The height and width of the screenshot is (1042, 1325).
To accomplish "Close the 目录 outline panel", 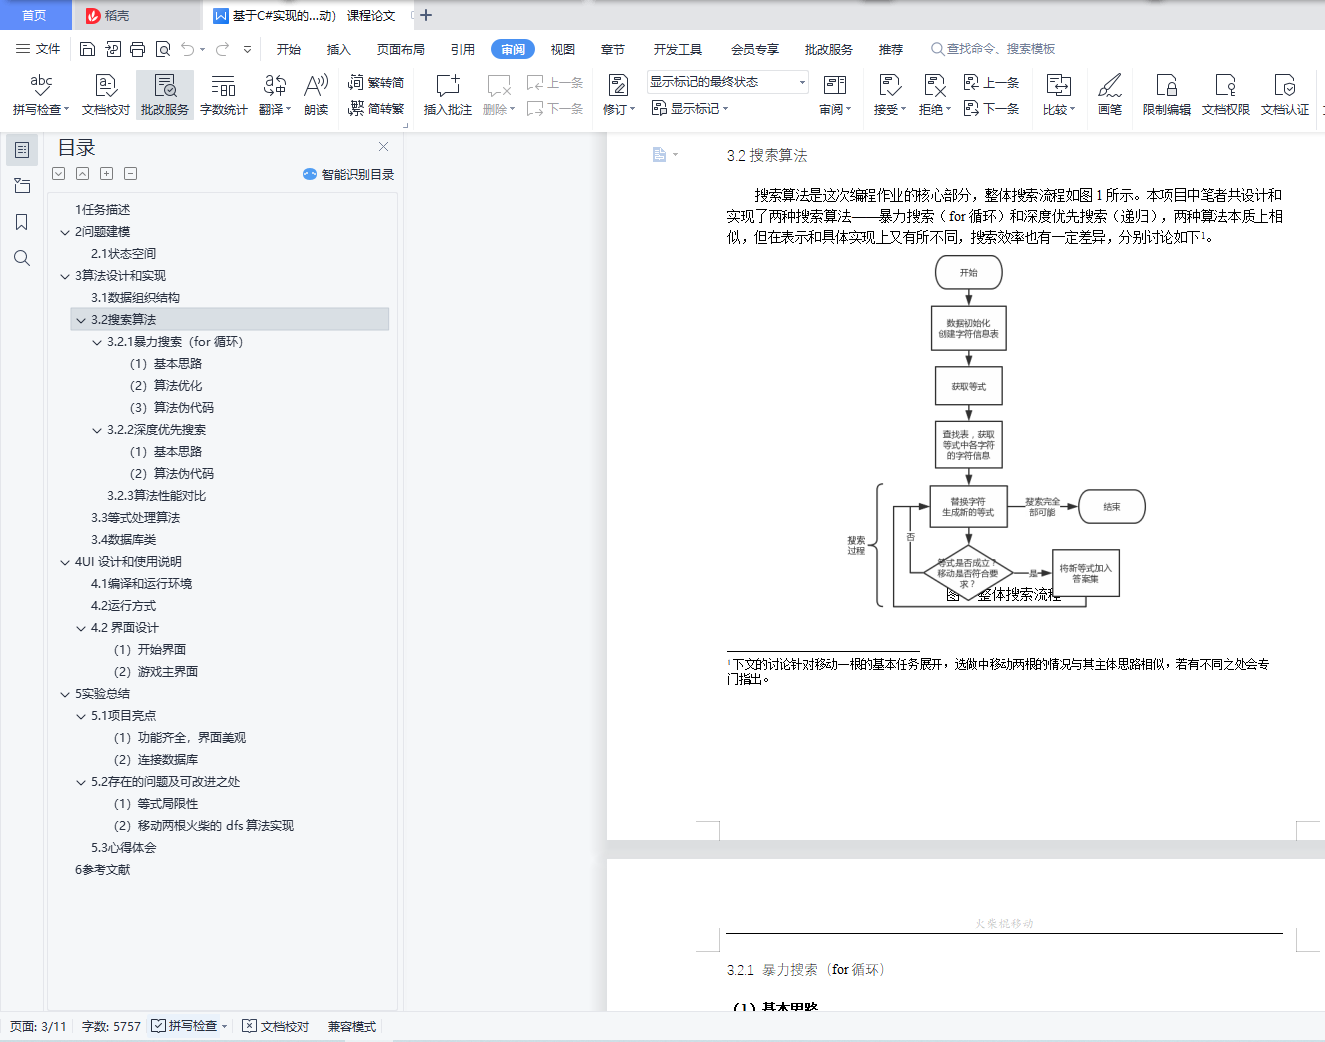I will pyautogui.click(x=383, y=147).
